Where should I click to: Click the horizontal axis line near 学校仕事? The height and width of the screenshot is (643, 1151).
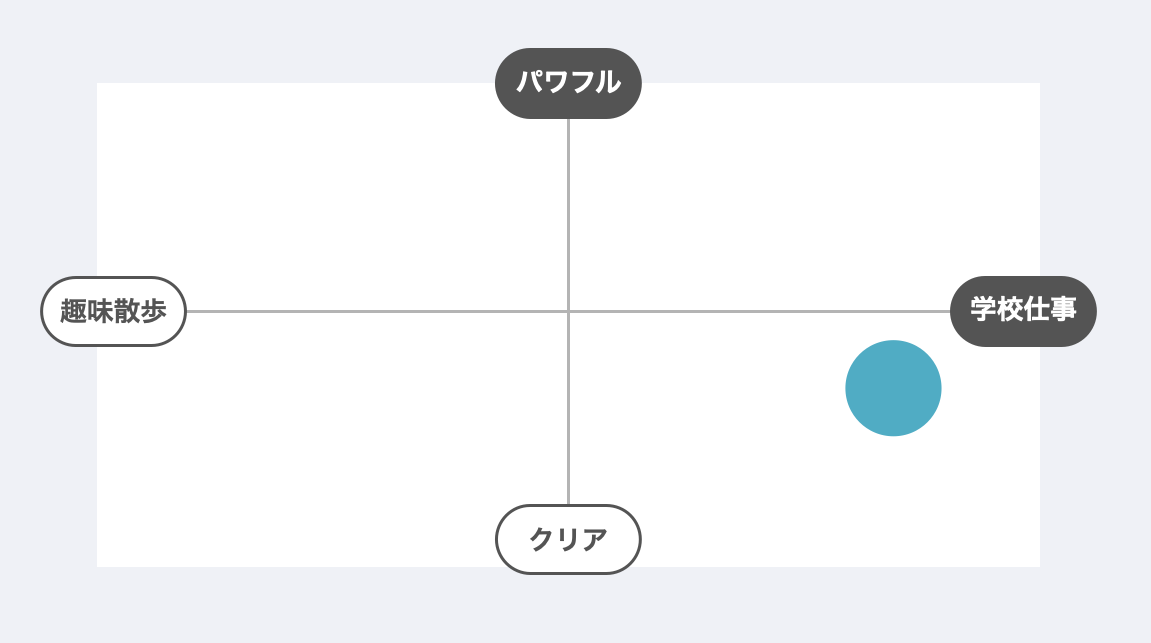point(850,311)
